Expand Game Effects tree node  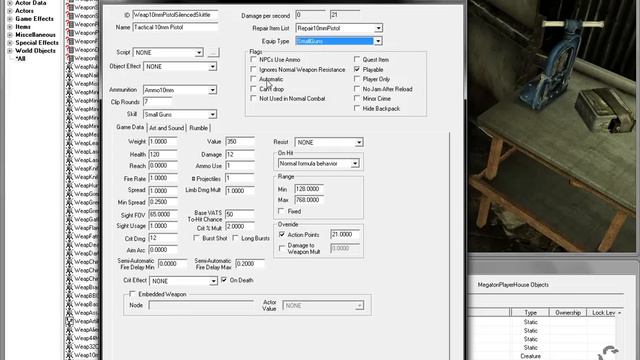tap(10, 19)
